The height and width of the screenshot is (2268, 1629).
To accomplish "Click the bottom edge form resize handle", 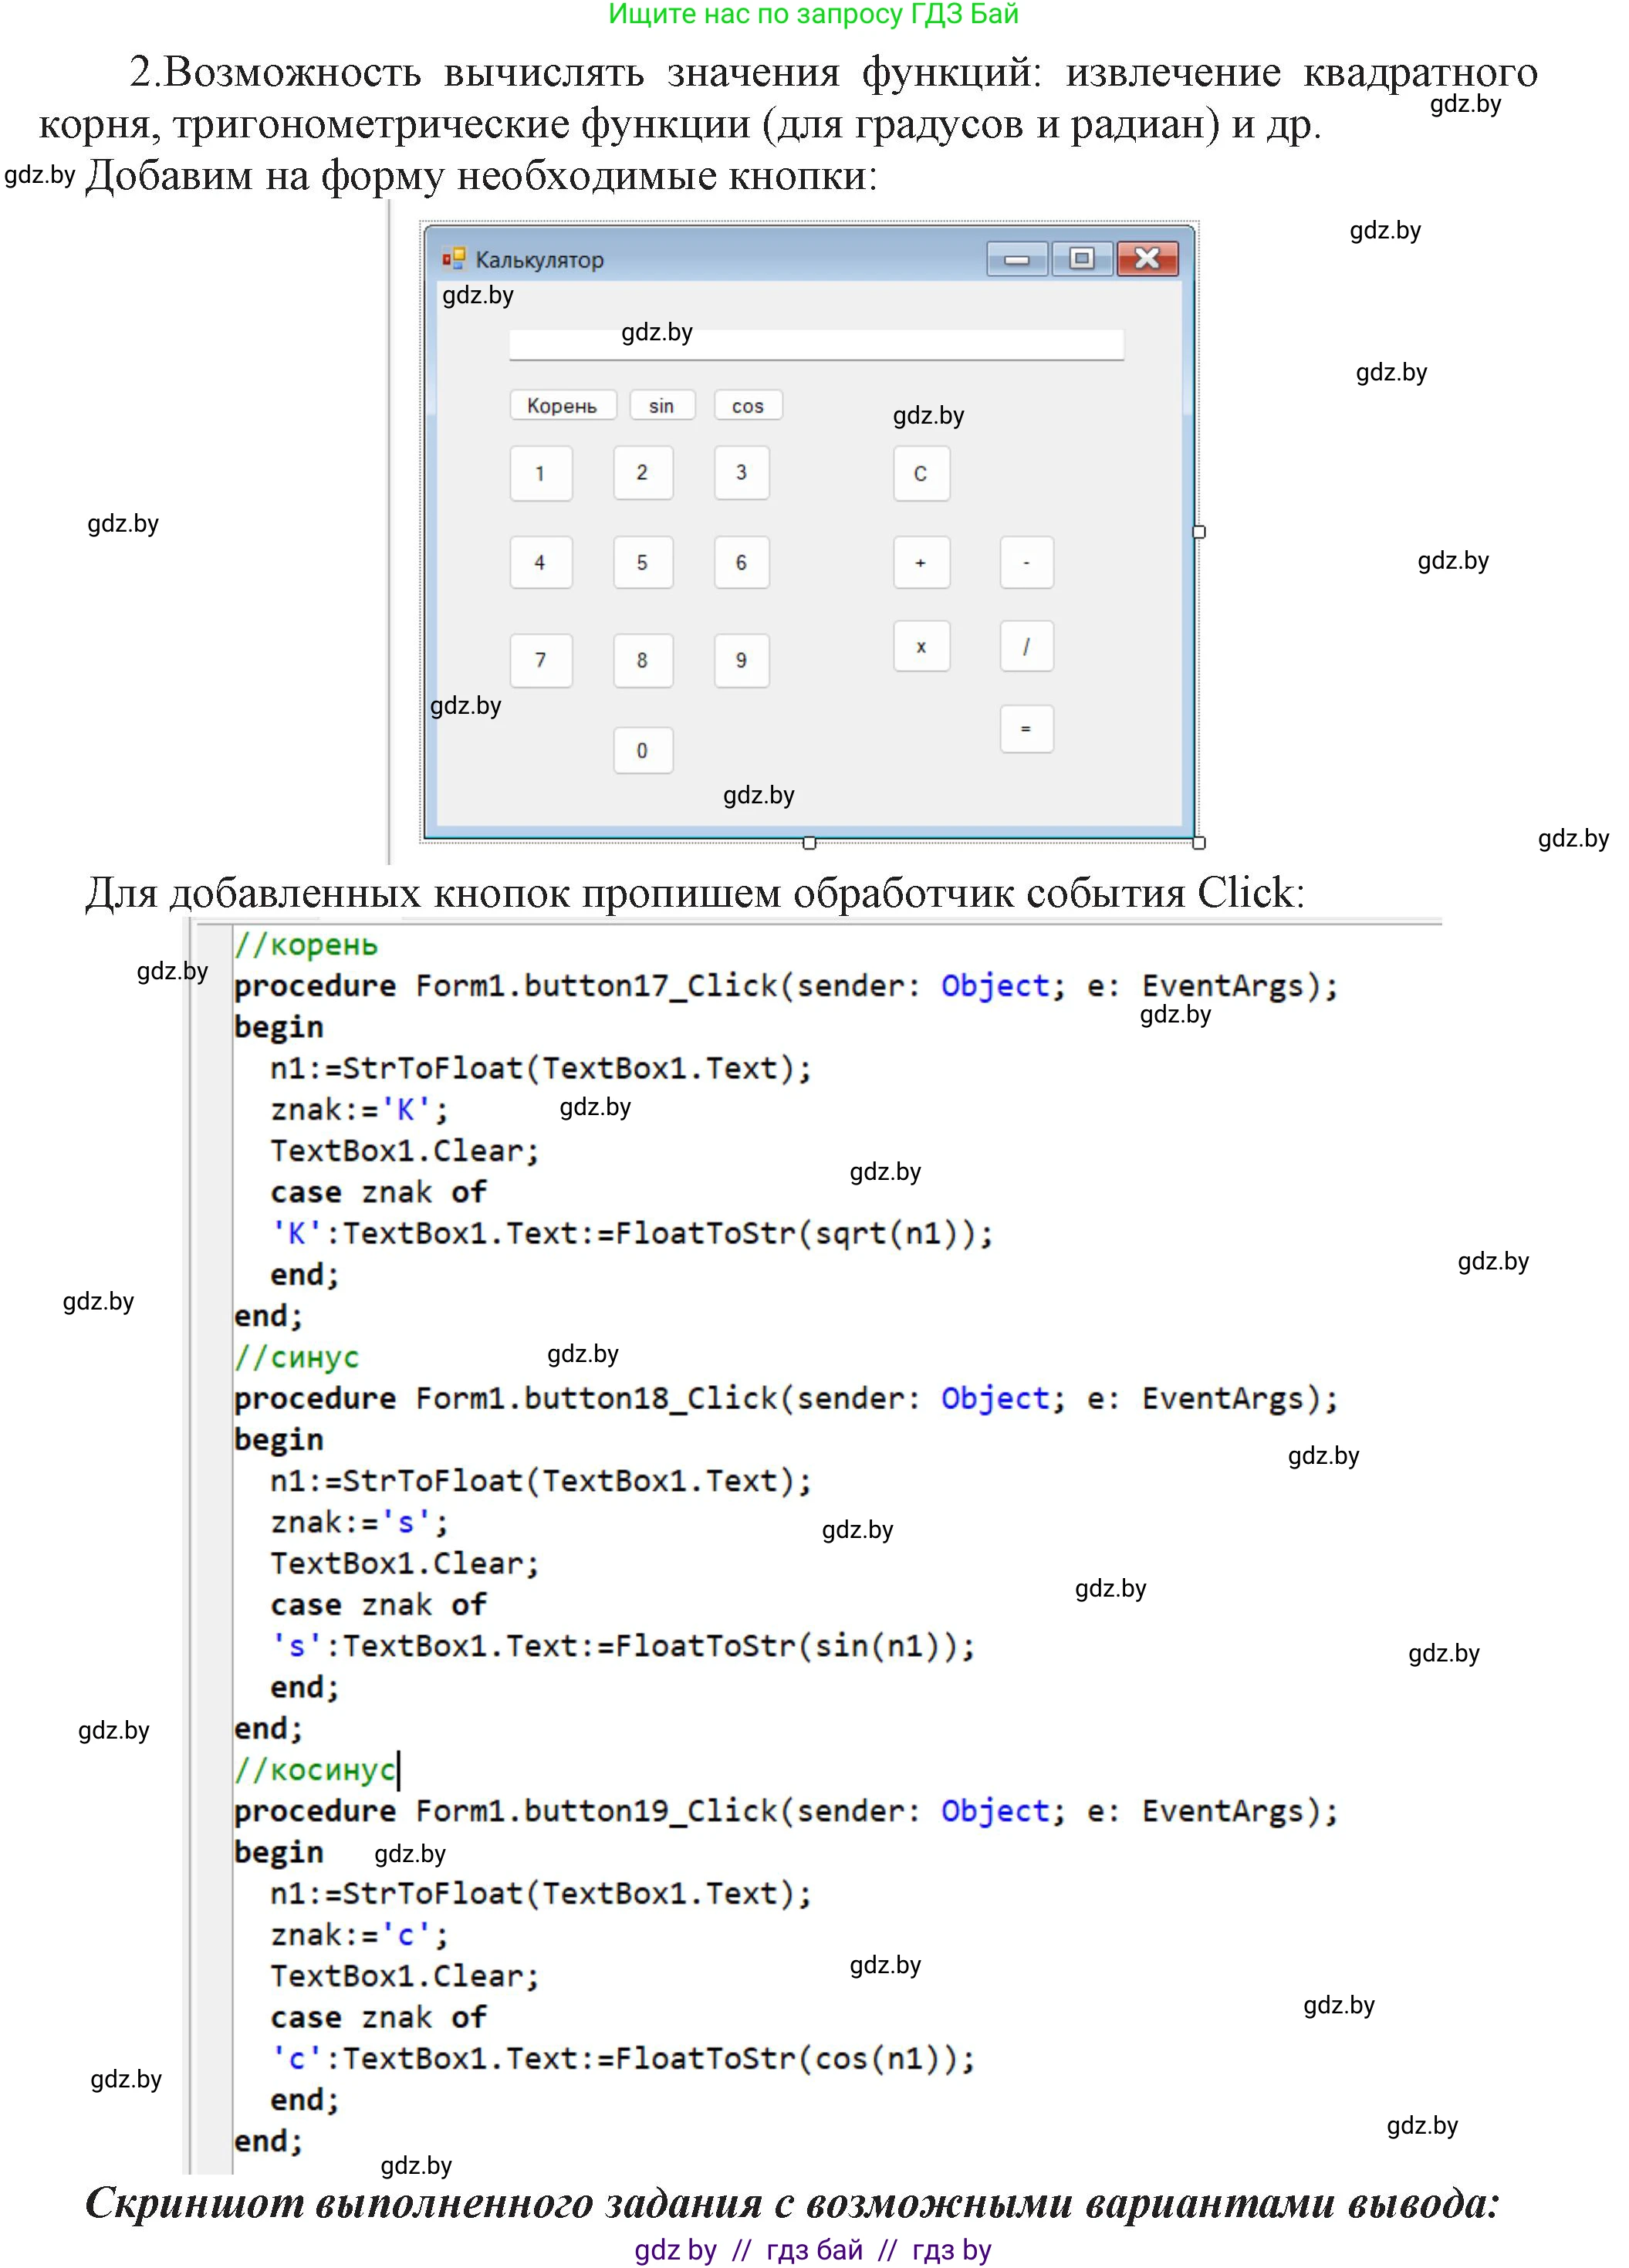I will 809,843.
